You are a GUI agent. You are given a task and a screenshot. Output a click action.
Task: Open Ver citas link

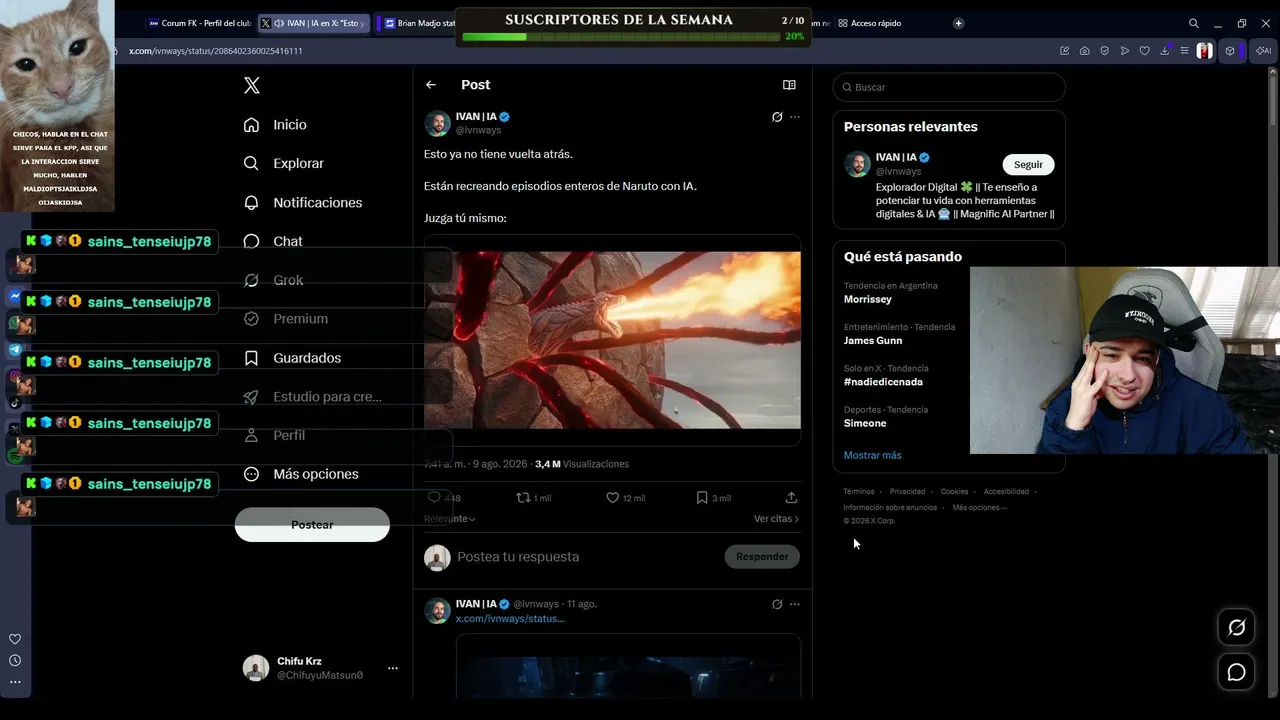coord(776,519)
